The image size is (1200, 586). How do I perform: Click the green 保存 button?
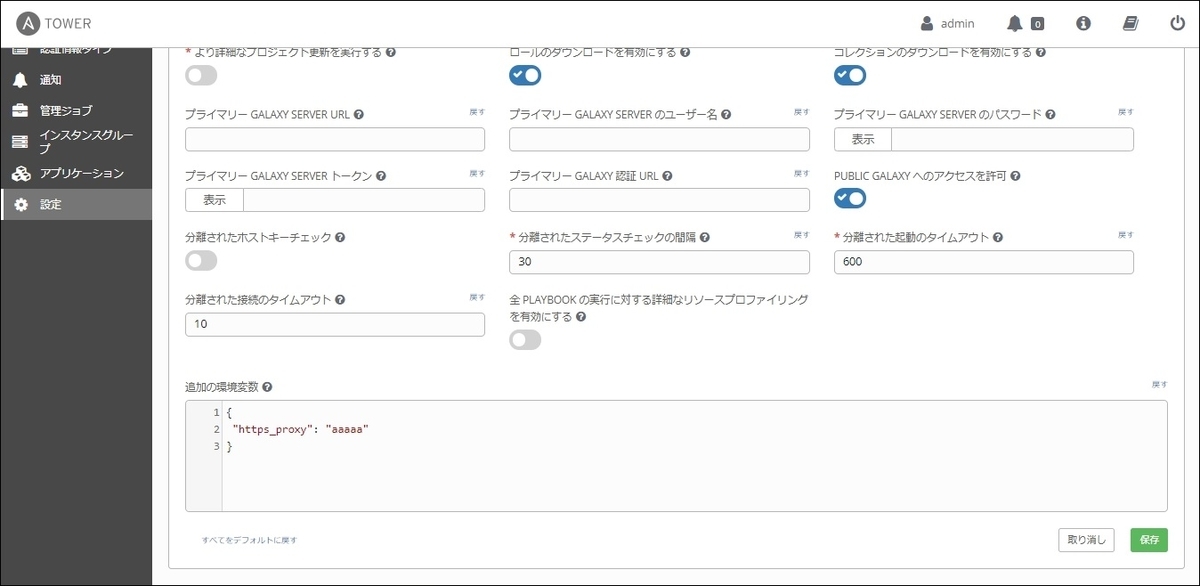(1149, 540)
